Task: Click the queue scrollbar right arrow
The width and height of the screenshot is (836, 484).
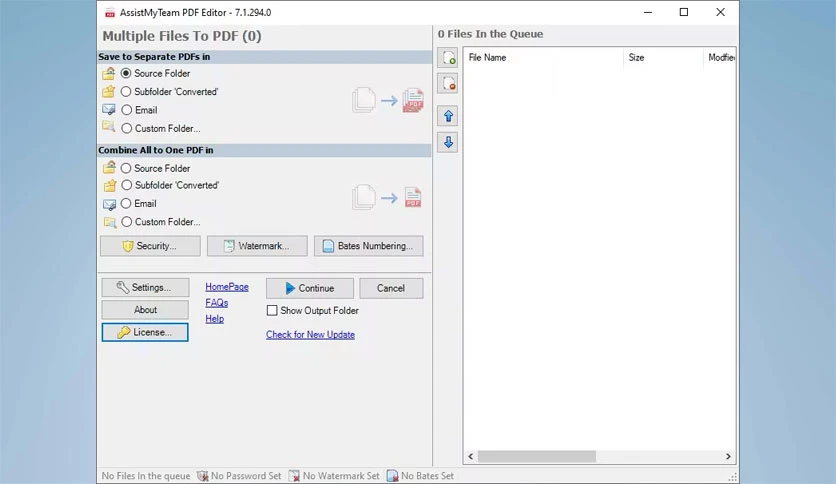Action: point(728,456)
